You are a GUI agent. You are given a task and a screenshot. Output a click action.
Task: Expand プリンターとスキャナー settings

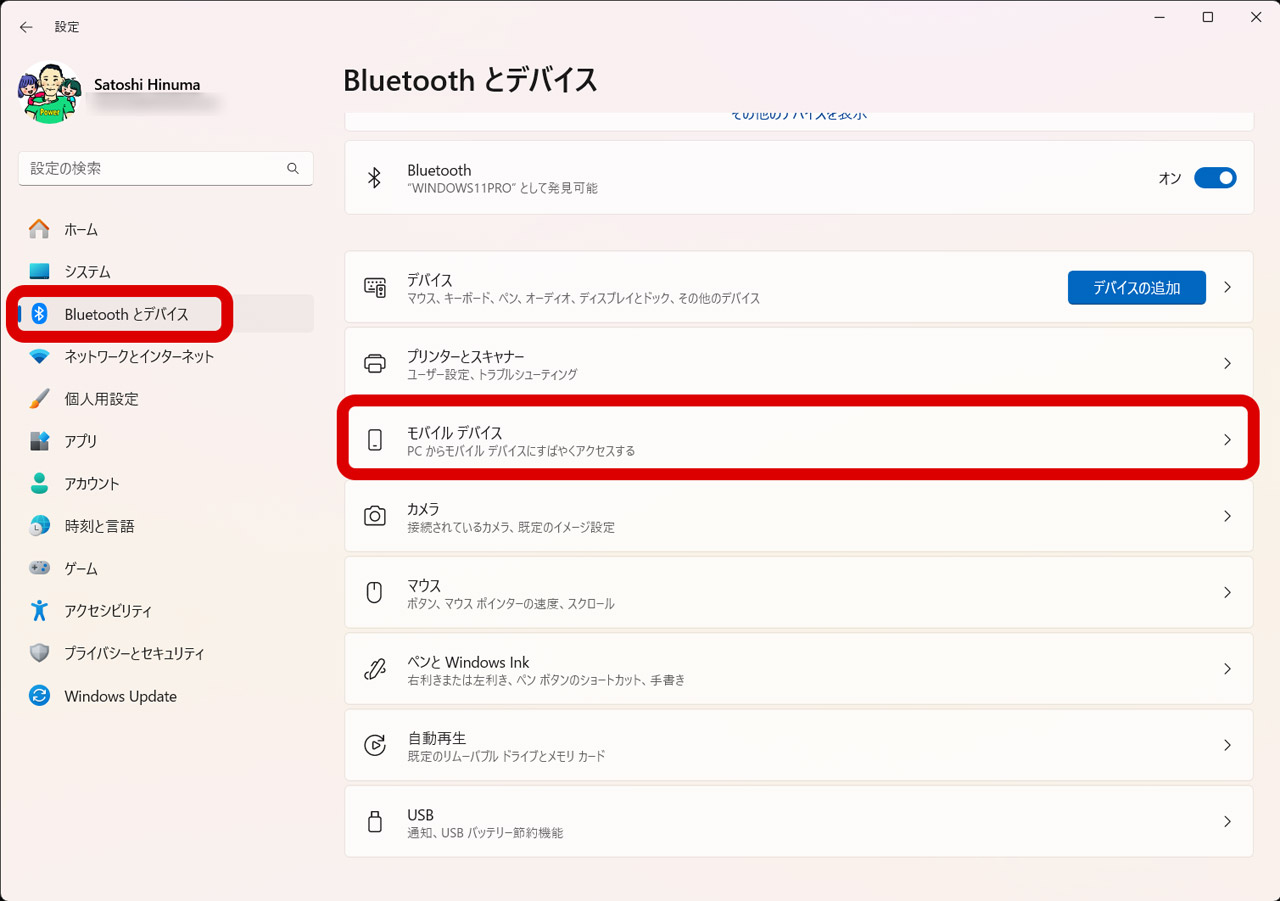[x=1227, y=363]
